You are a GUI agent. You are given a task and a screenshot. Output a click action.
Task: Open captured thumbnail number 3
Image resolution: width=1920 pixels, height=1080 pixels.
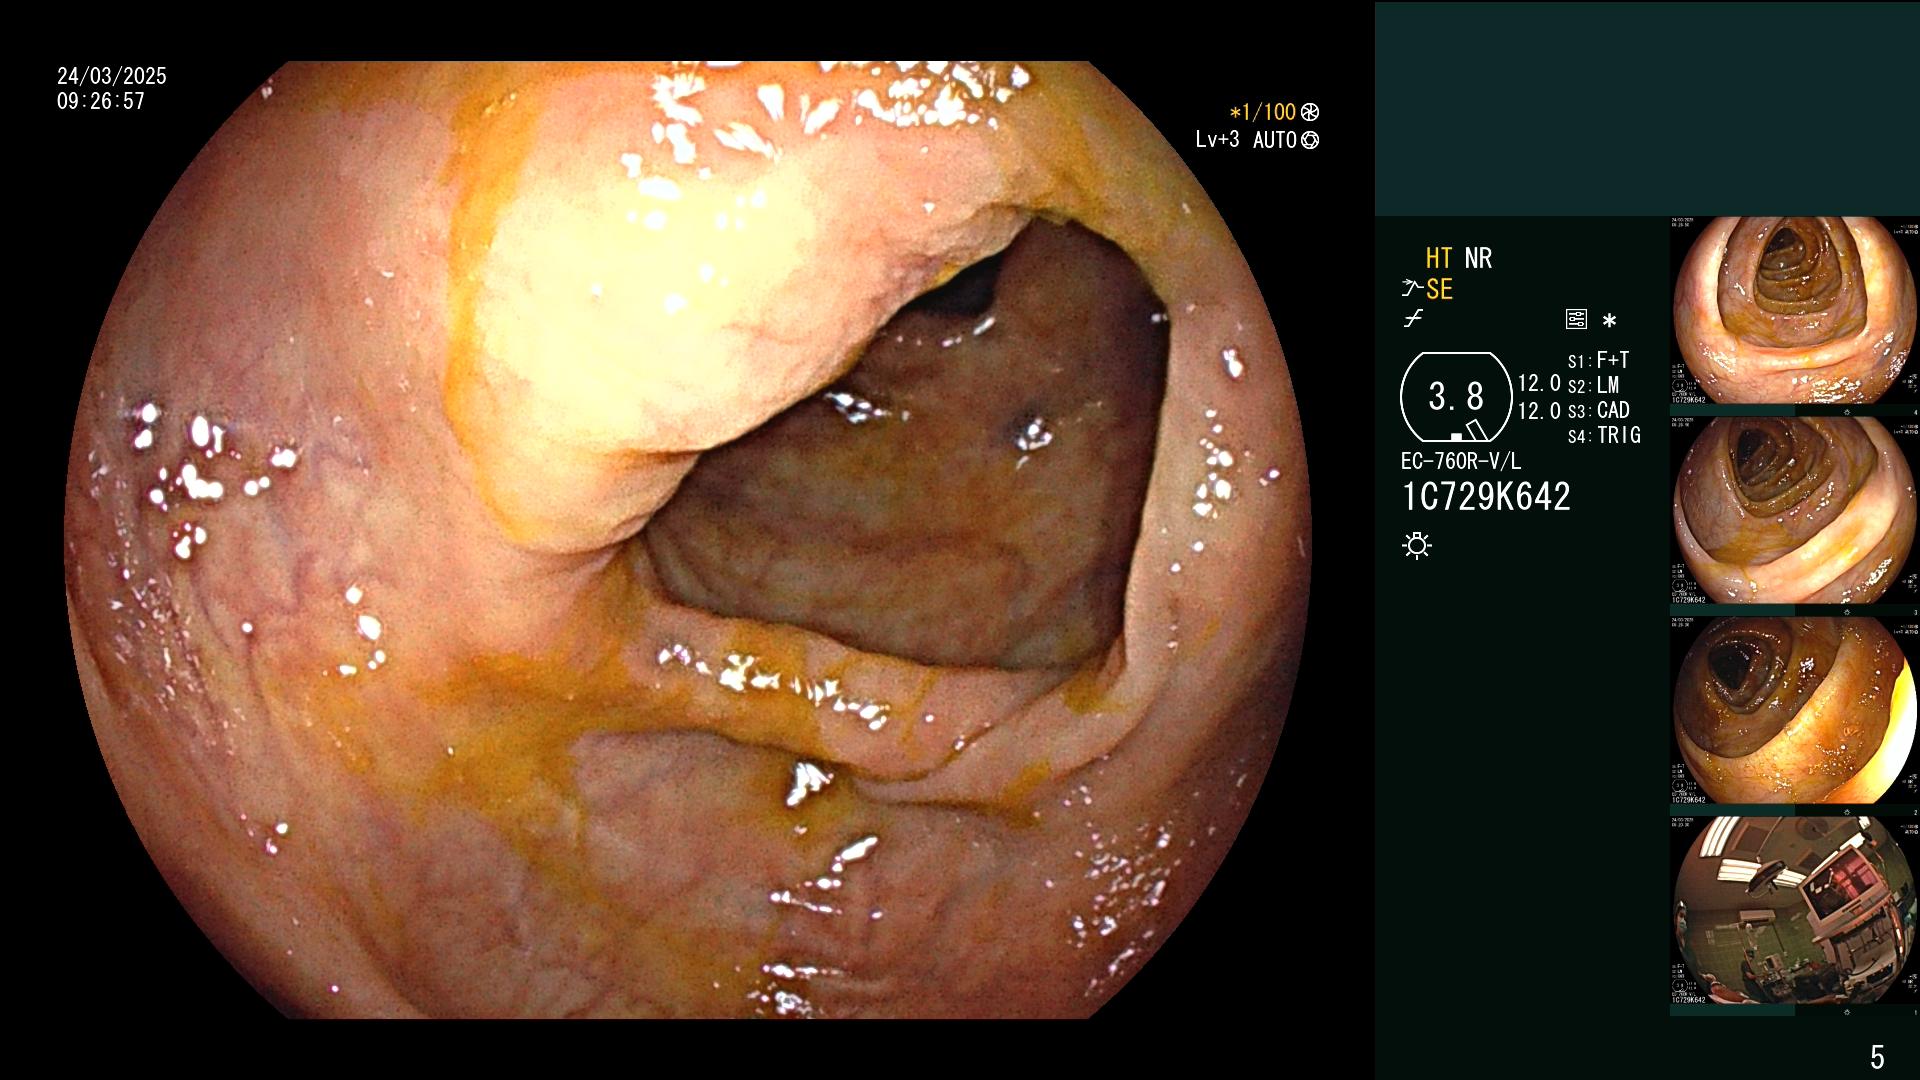[x=1794, y=511]
